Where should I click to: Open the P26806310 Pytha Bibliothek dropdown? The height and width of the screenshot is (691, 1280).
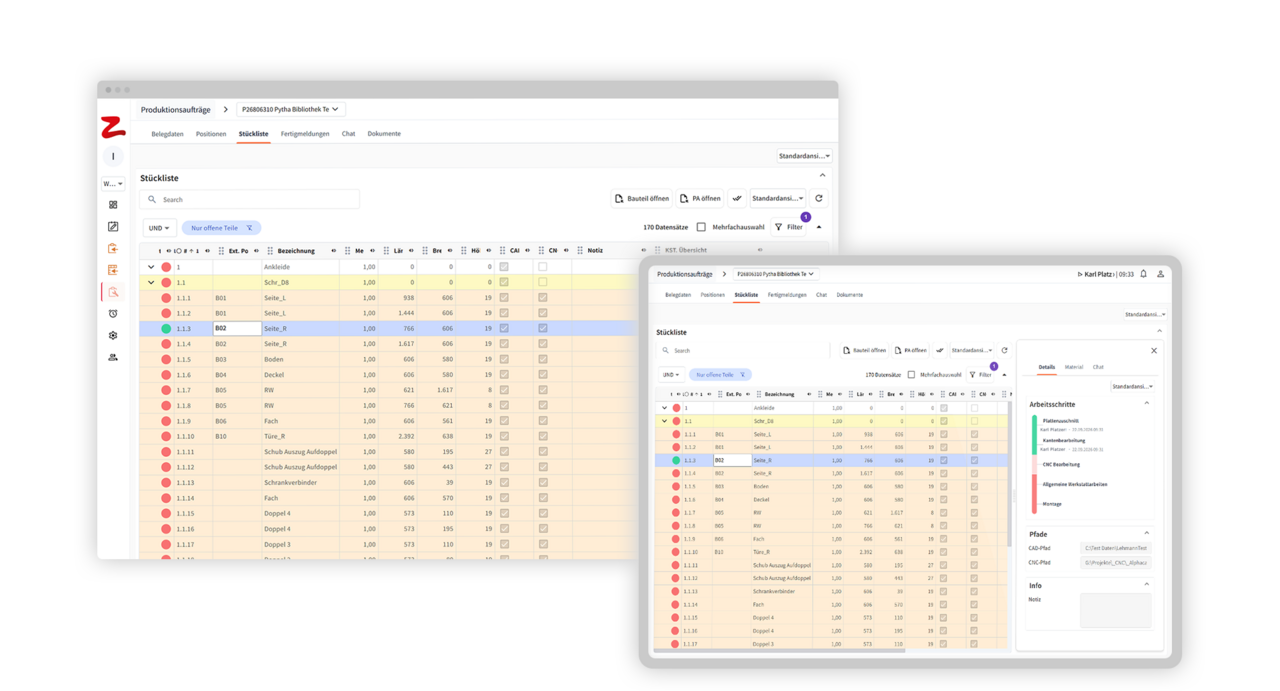(x=291, y=110)
